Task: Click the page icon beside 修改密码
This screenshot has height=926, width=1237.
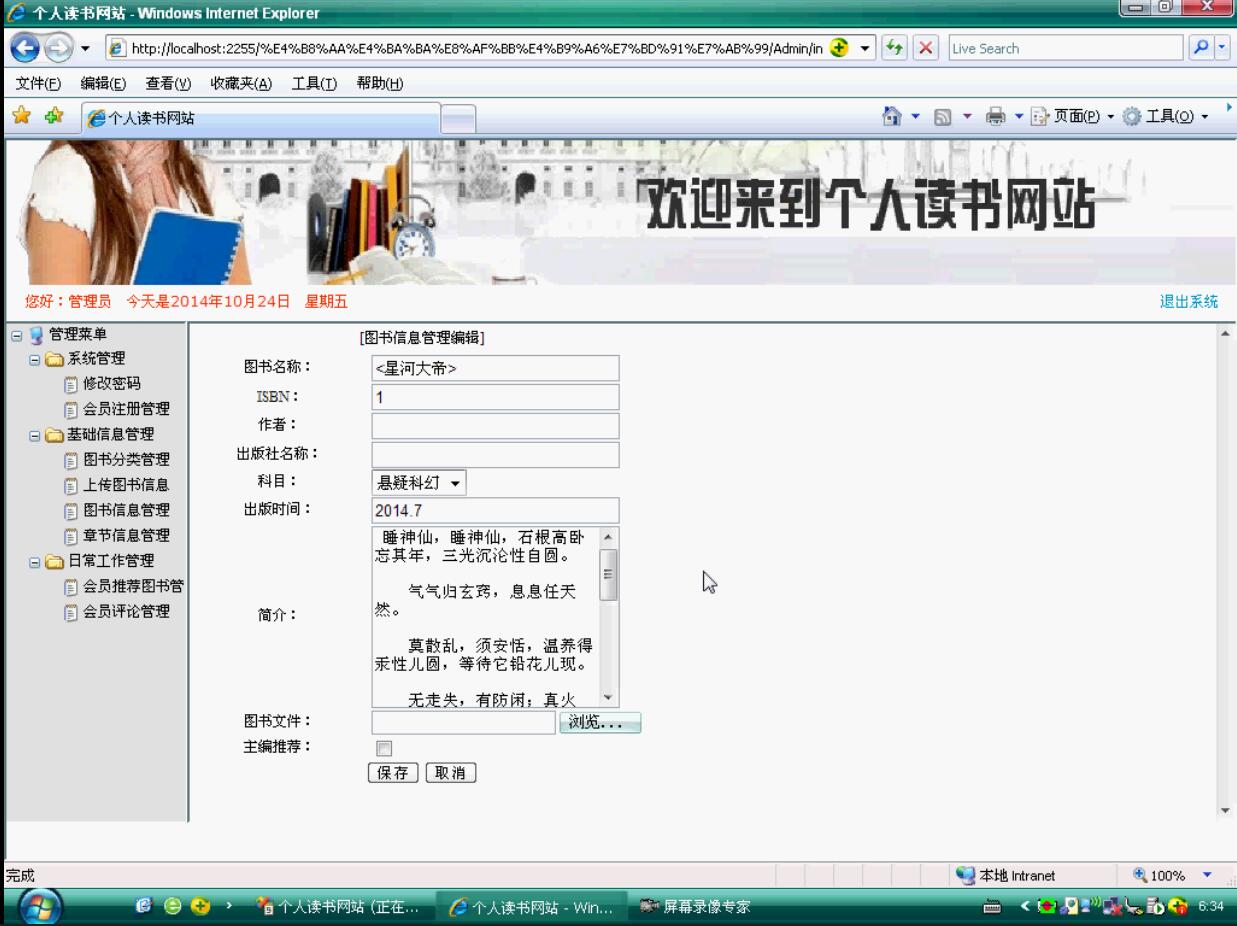Action: tap(70, 384)
